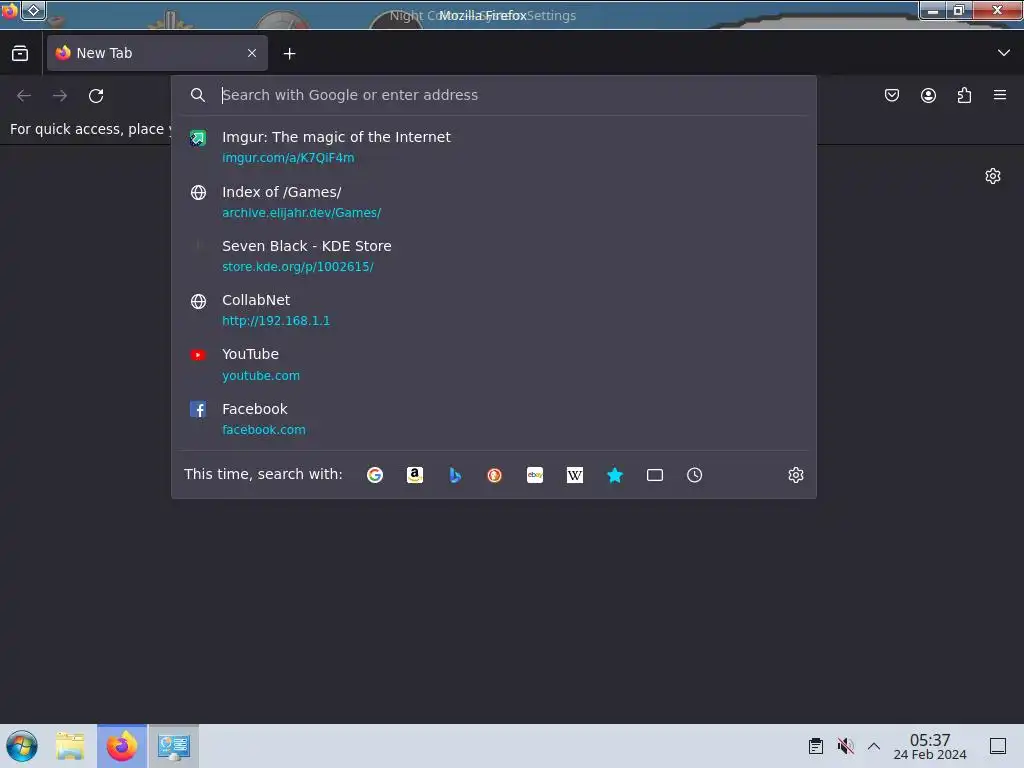Select the New Tab tab

point(157,53)
